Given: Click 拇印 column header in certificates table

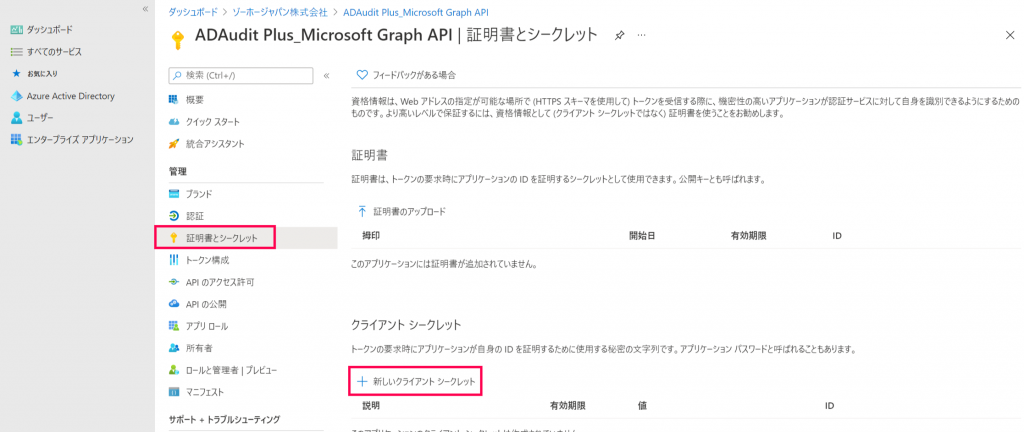Looking at the screenshot, I should click(x=371, y=236).
